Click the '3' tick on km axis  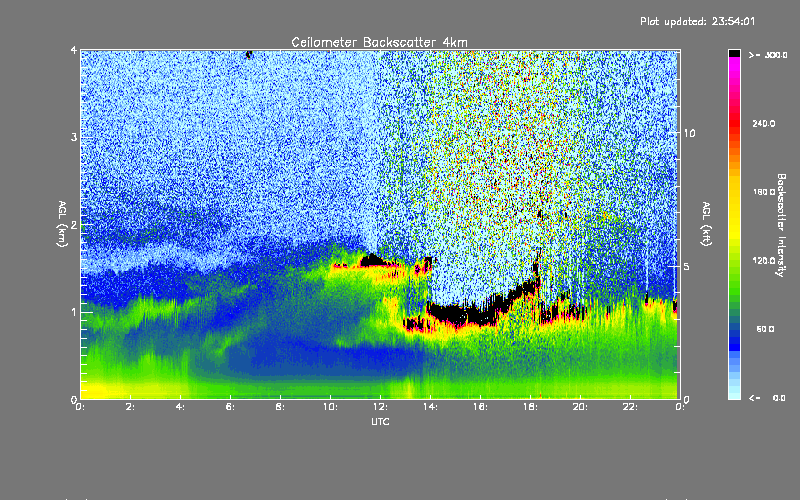click(x=74, y=137)
